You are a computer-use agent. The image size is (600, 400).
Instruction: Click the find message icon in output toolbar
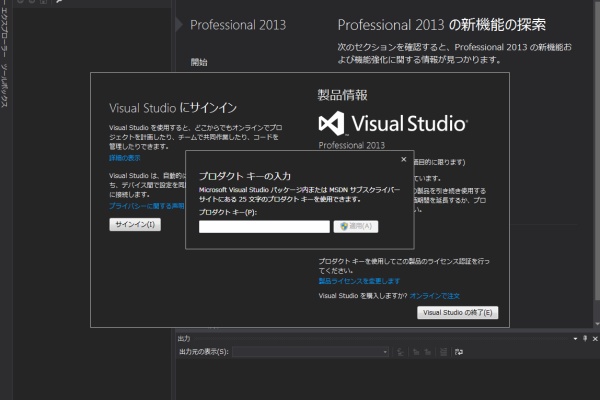[399, 352]
